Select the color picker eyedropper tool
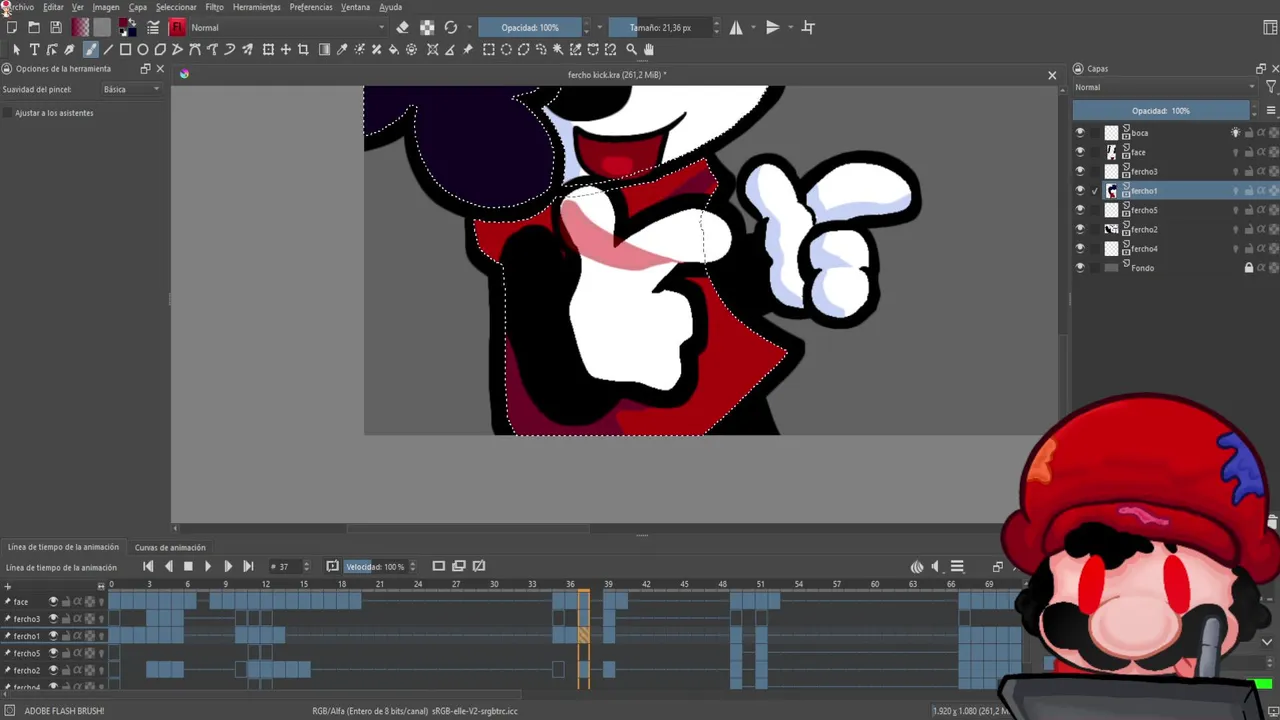 (341, 49)
